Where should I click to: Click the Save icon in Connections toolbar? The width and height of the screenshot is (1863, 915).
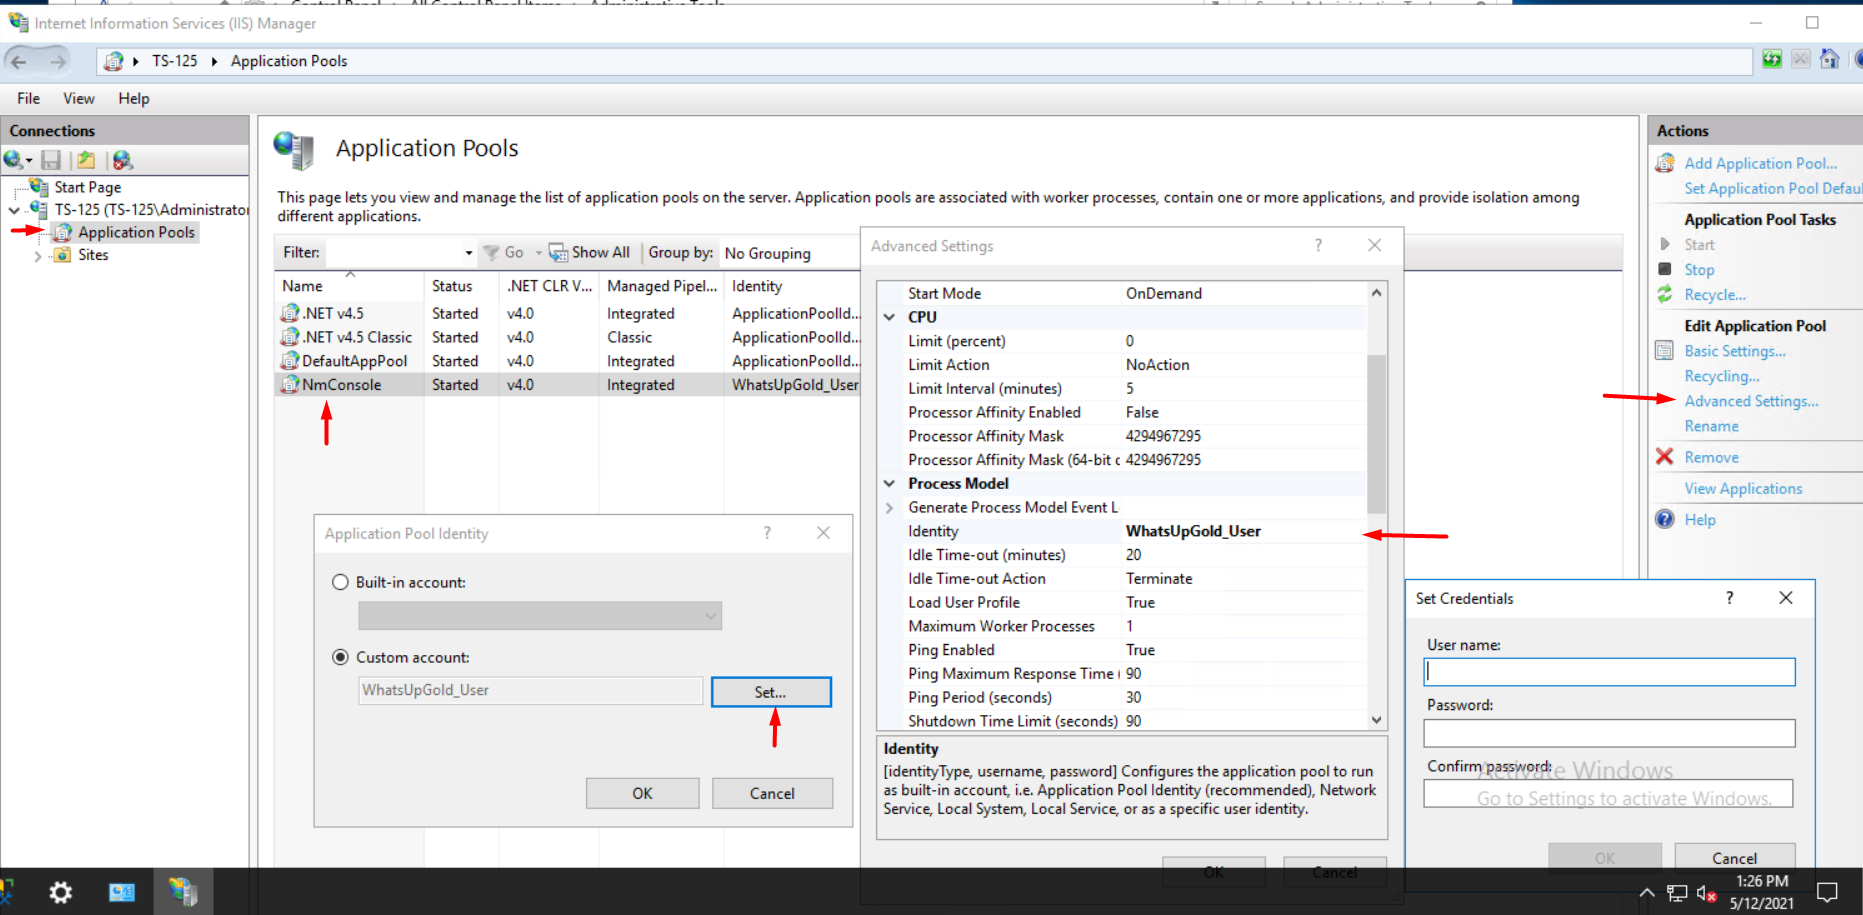[x=51, y=160]
